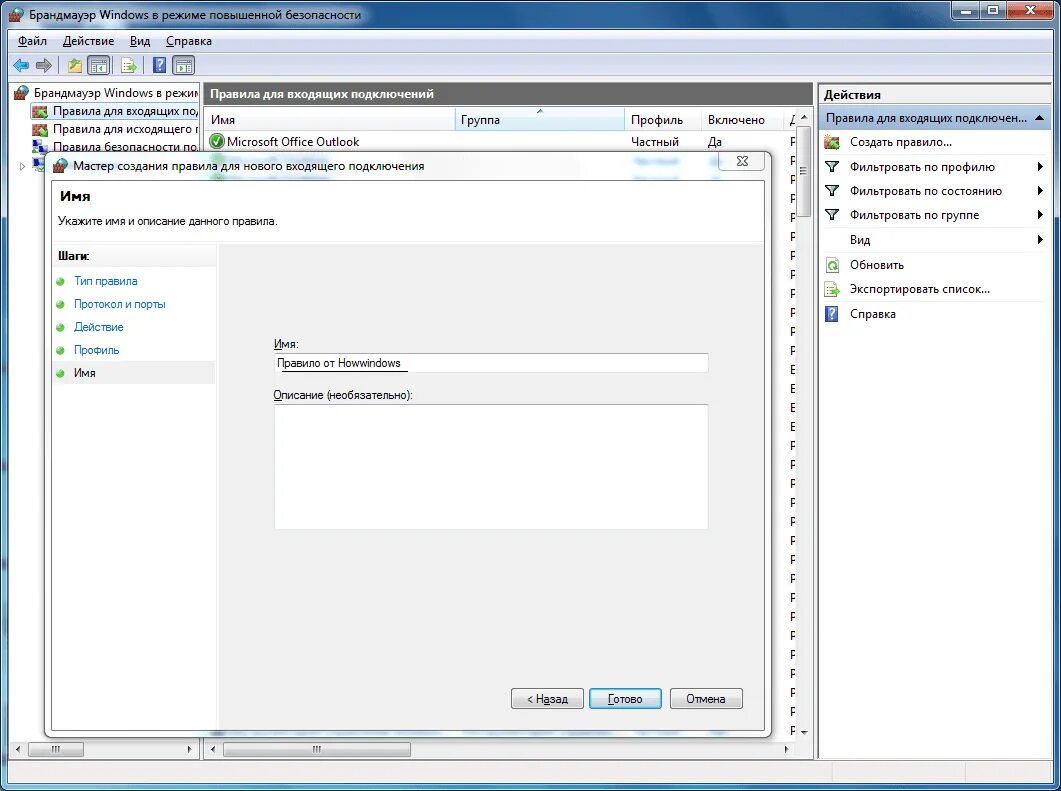Click the Описание description text area
This screenshot has width=1061, height=791.
pos(491,467)
